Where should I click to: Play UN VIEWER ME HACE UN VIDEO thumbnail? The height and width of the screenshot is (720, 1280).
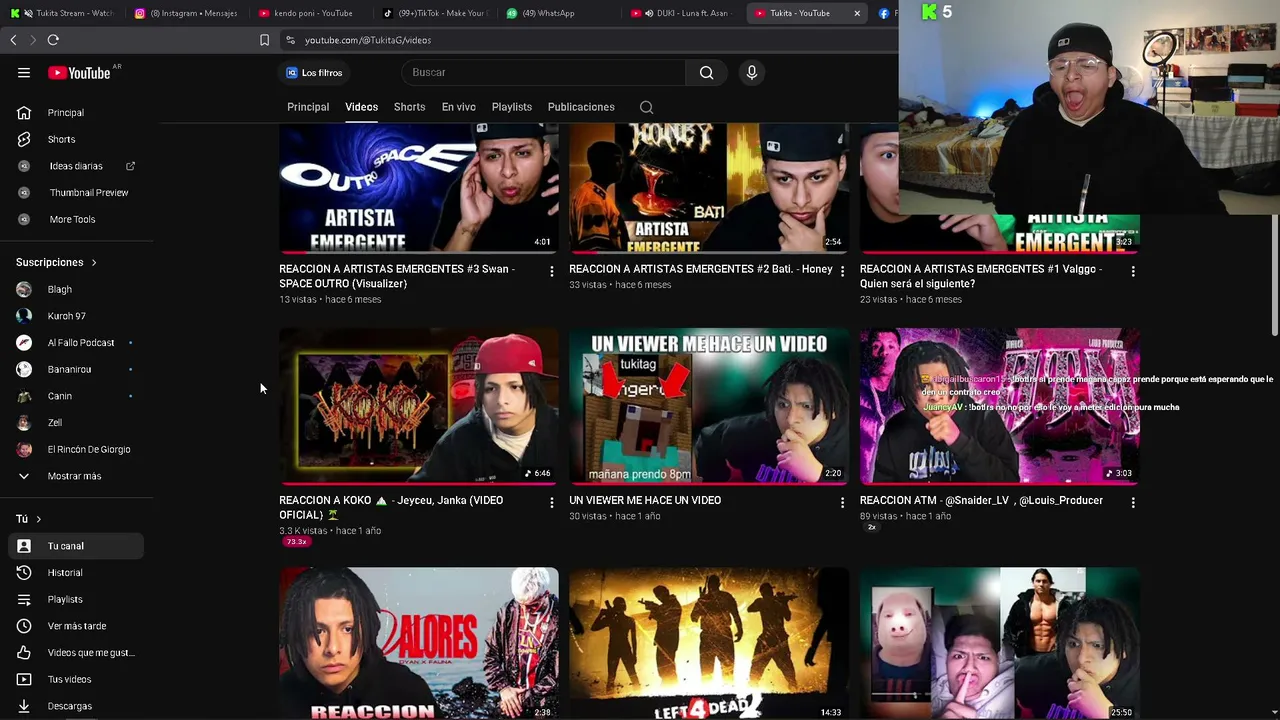coord(709,406)
